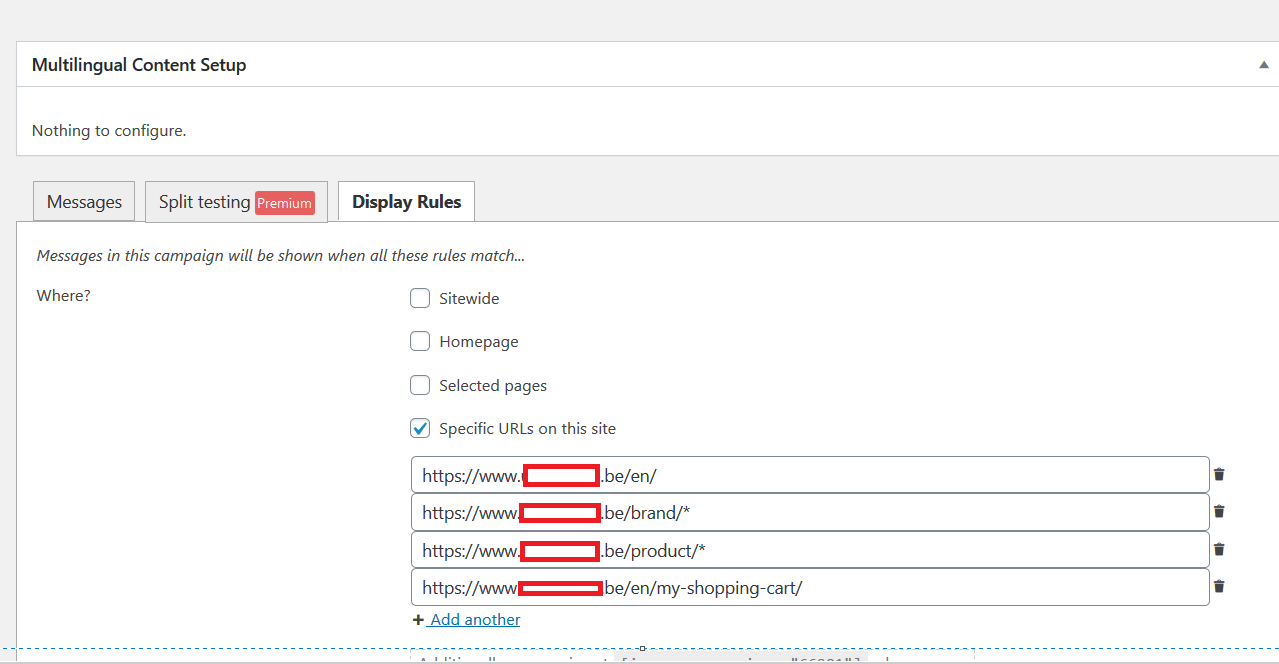Open the Split testing tab

(205, 202)
